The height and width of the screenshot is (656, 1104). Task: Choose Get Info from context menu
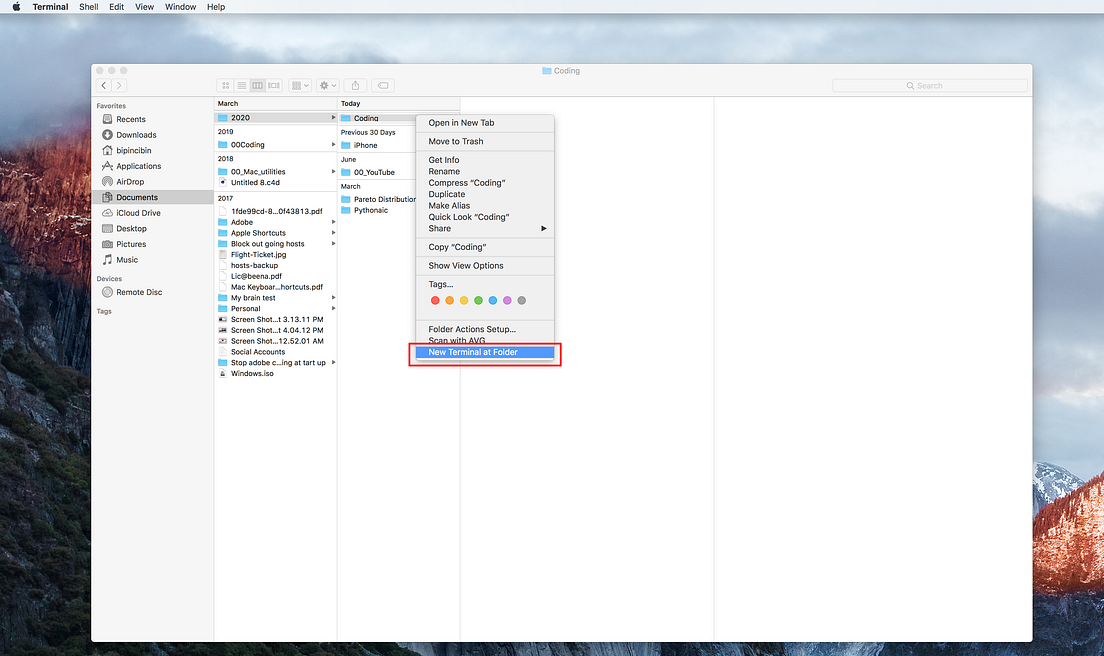coord(484,160)
